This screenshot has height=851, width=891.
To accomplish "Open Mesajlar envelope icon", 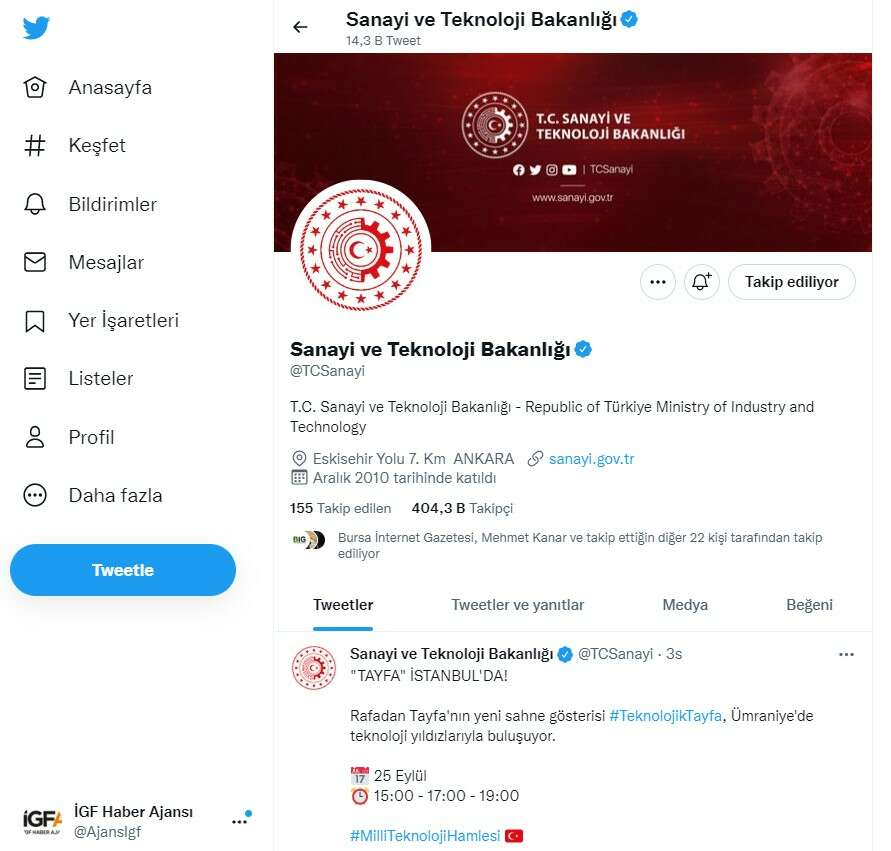I will click(x=35, y=262).
